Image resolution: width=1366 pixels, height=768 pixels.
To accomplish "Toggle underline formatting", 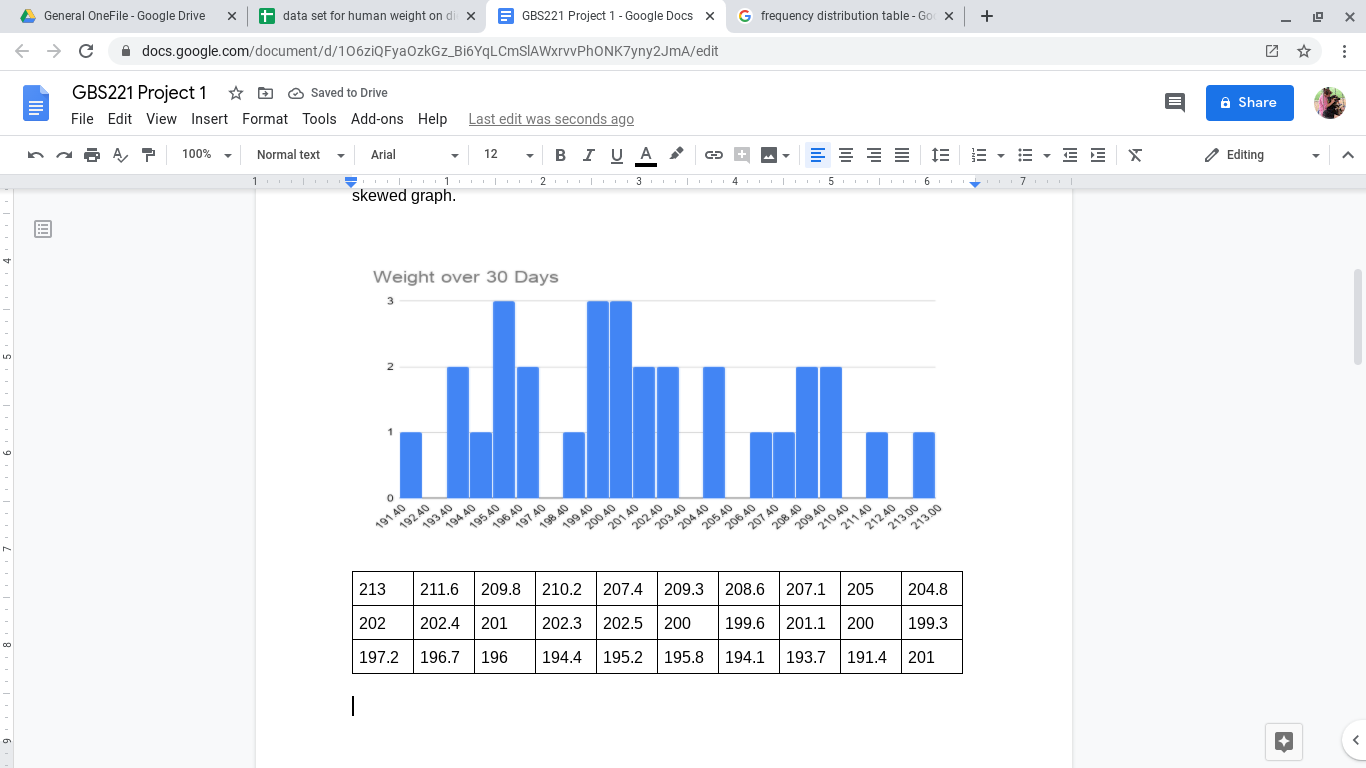I will [616, 155].
